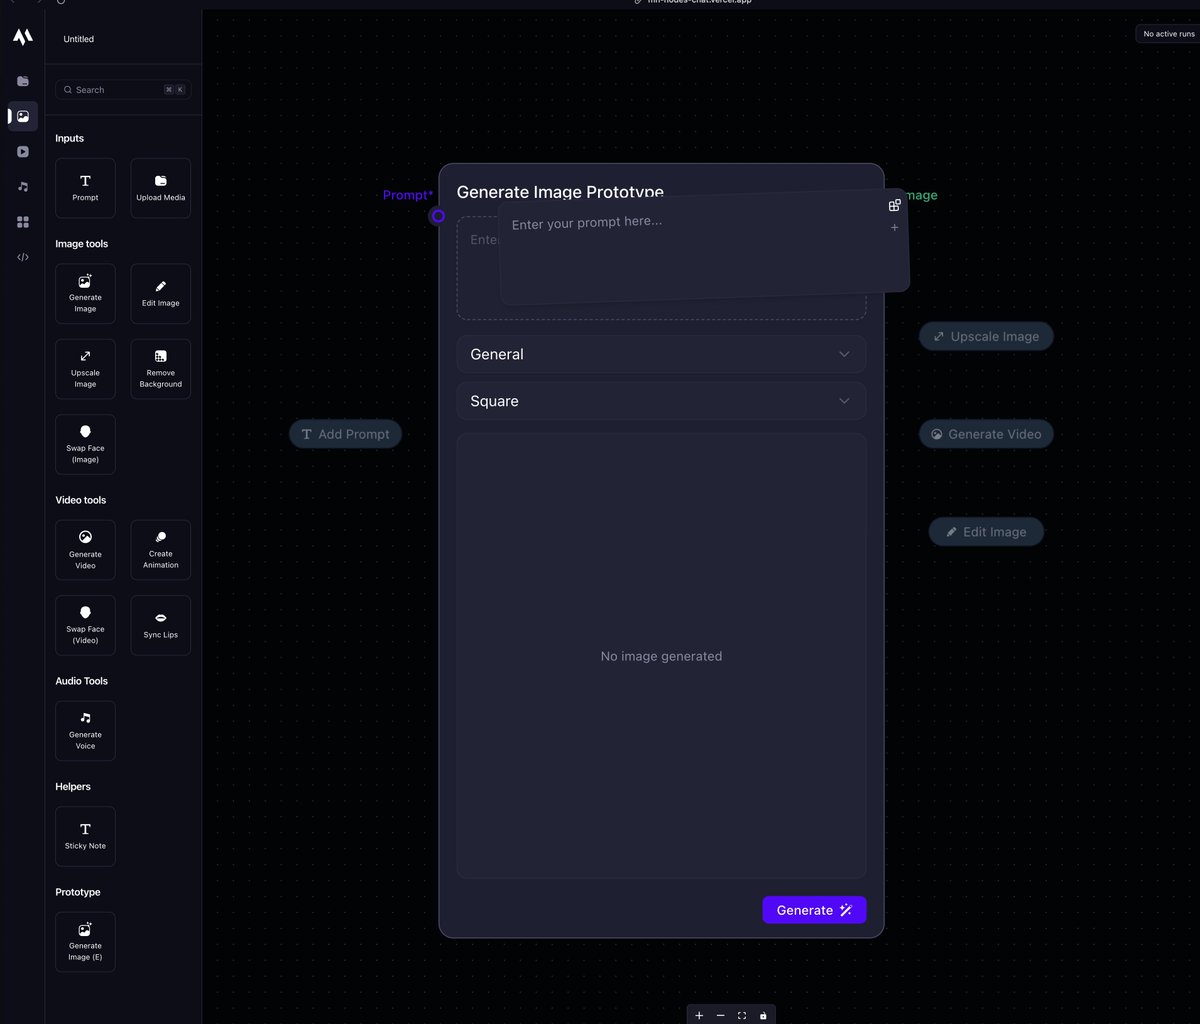1200x1024 pixels.
Task: Add the Create Animation tool
Action: coord(161,550)
